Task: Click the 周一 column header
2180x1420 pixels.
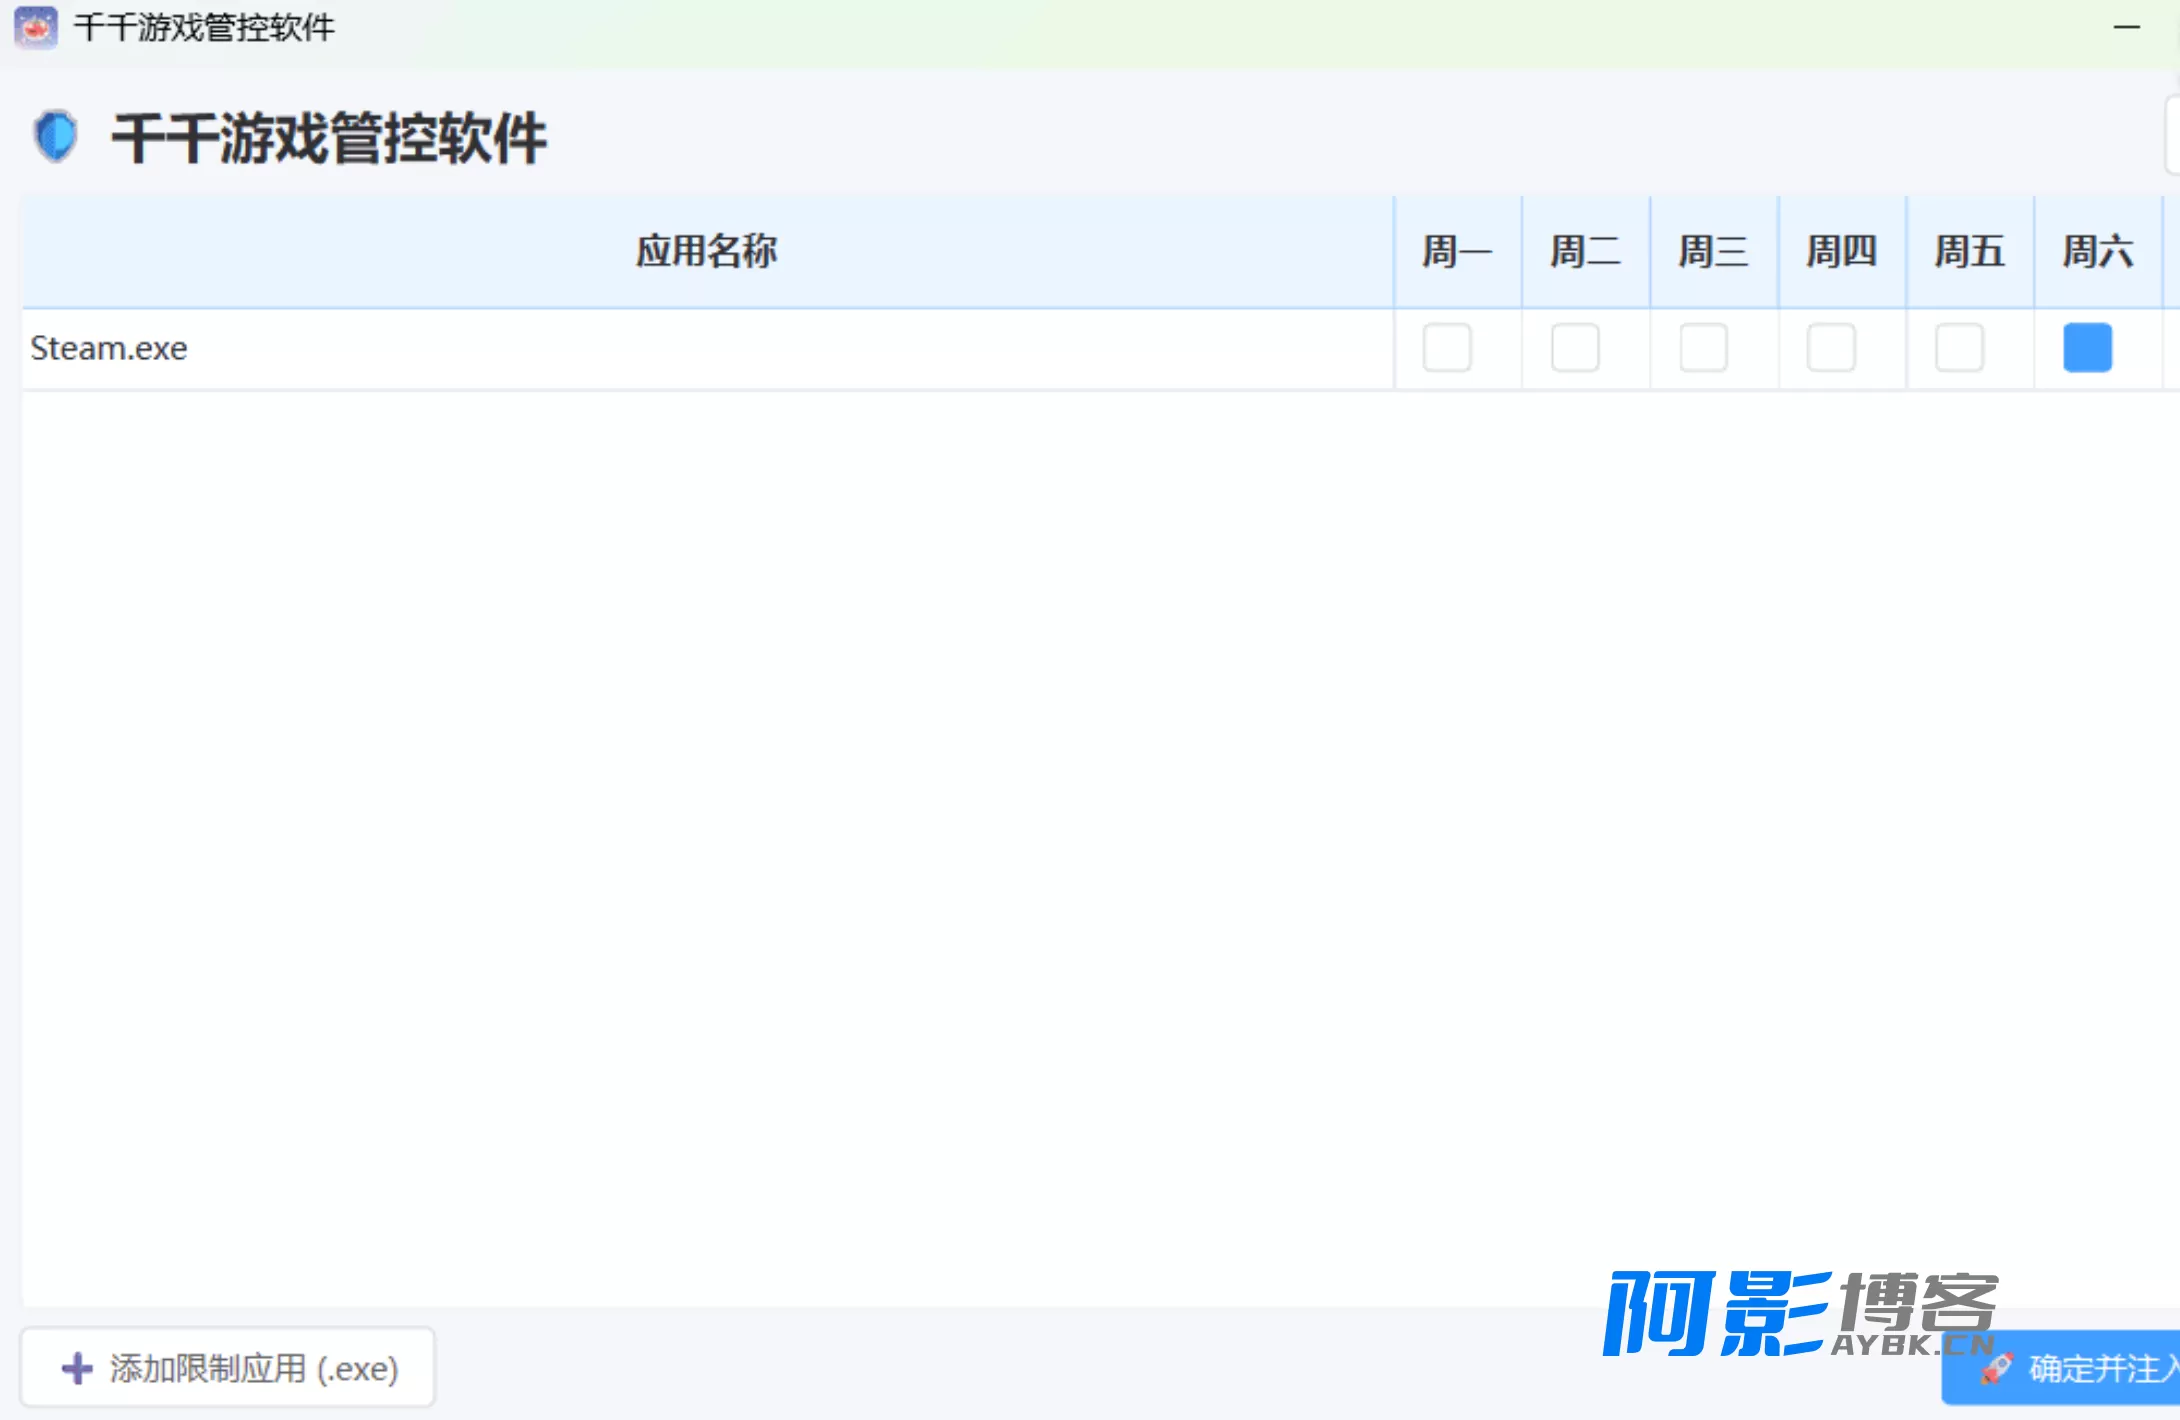Action: click(1456, 251)
